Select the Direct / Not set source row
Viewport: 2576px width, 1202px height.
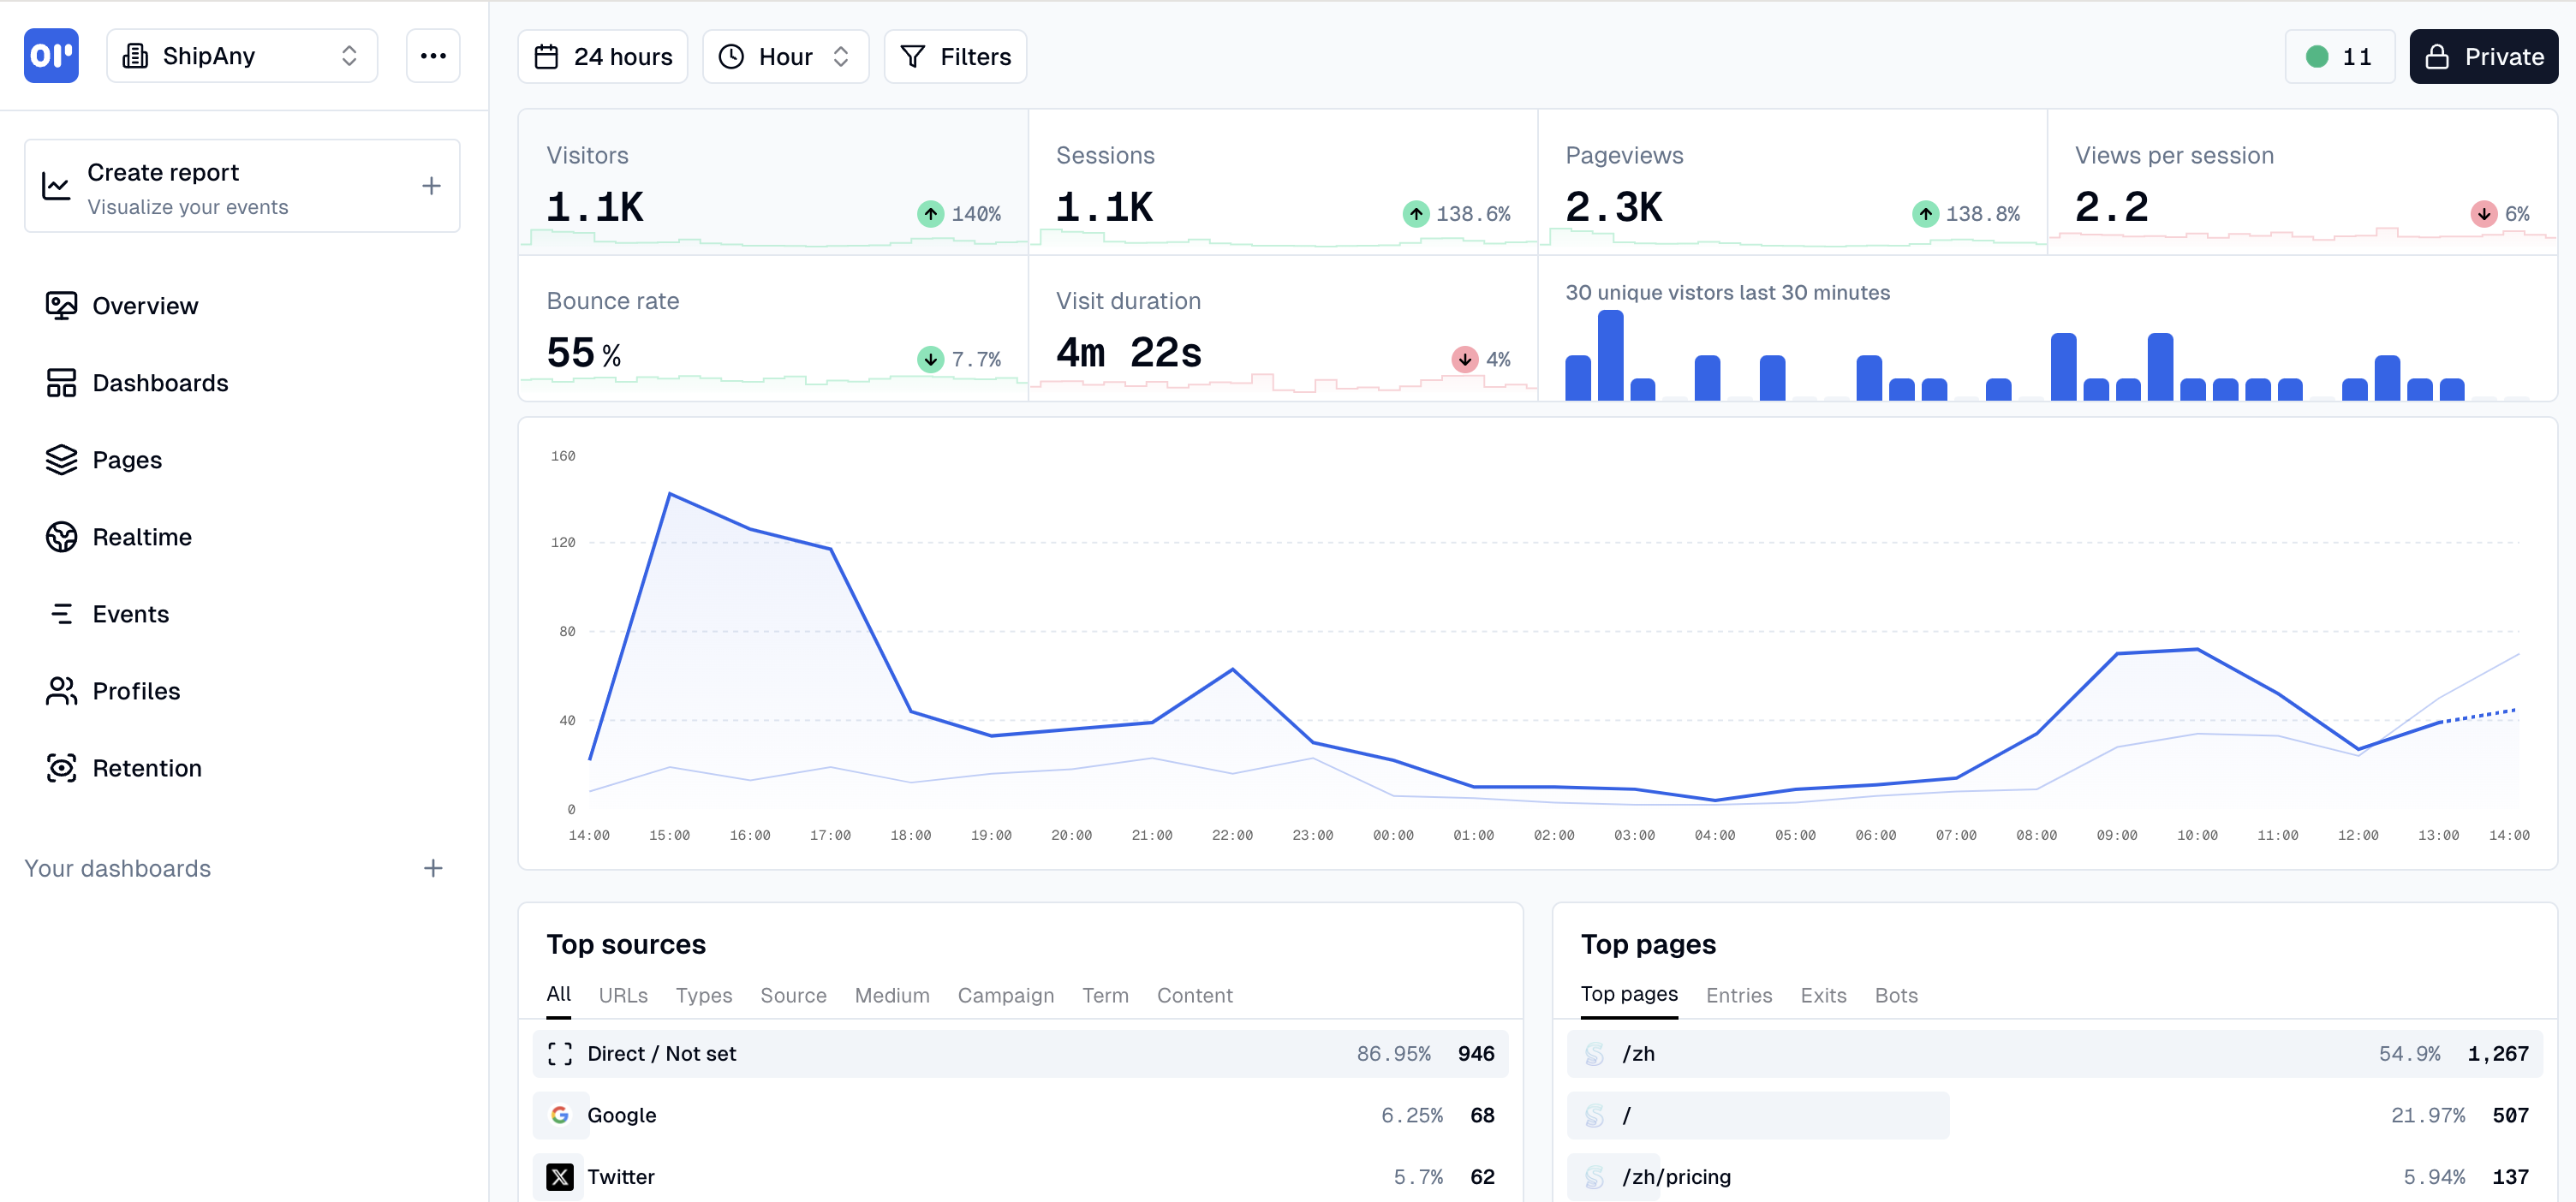662,1053
